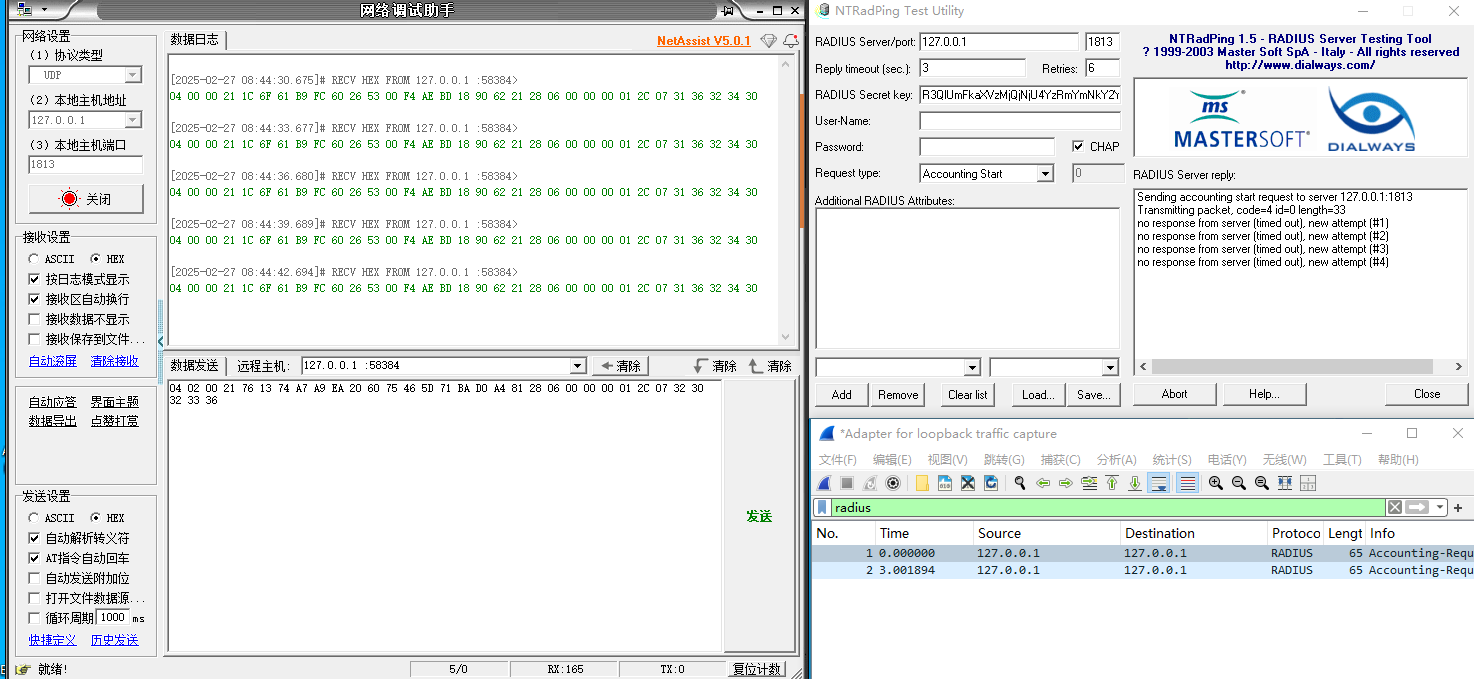
Task: Expand the 远程主机 address dropdown
Action: coord(576,366)
